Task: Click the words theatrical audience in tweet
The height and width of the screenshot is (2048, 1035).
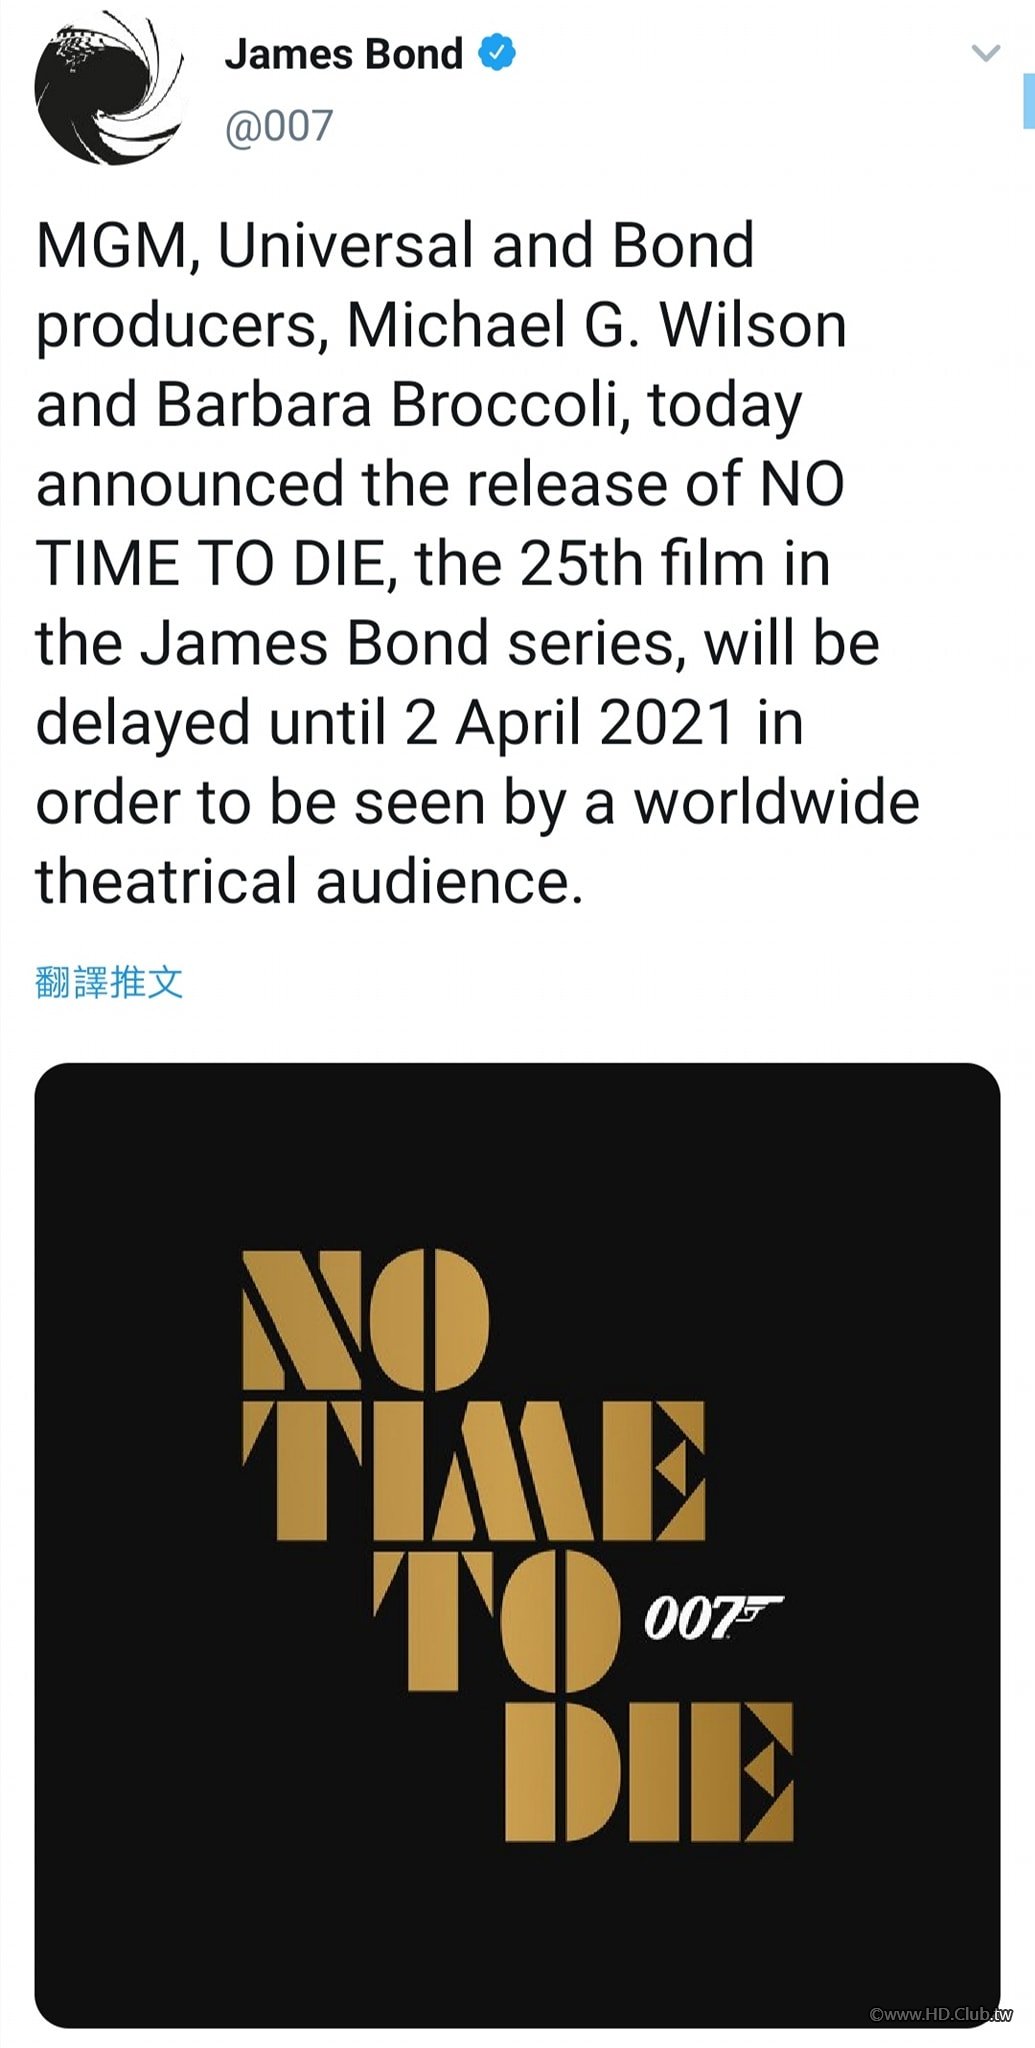Action: [x=309, y=881]
